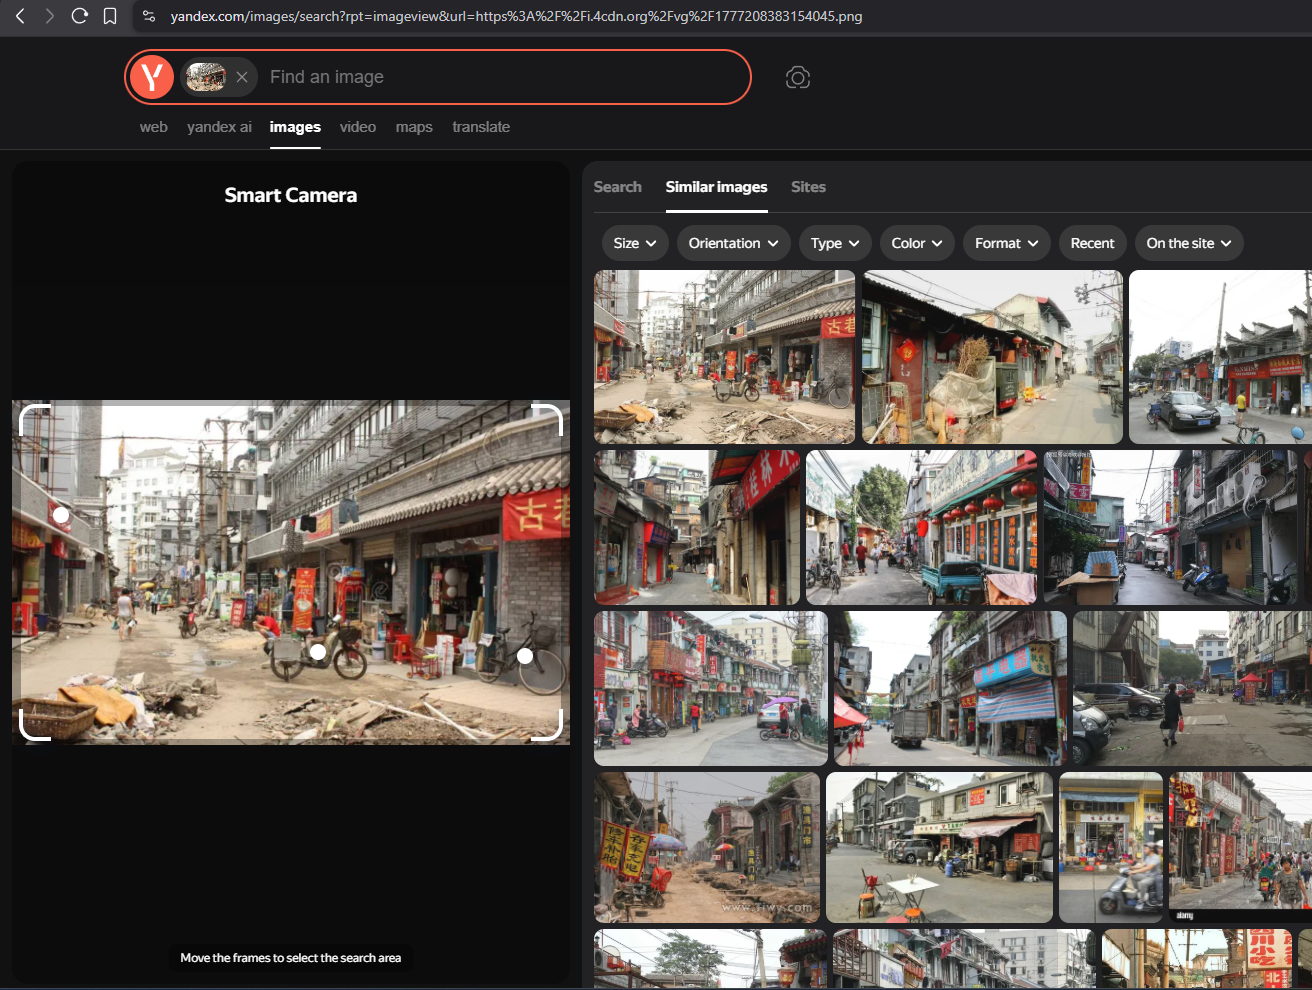Select the white dot on the bicycle wheel
Viewport: 1312px width, 990px height.
click(525, 656)
